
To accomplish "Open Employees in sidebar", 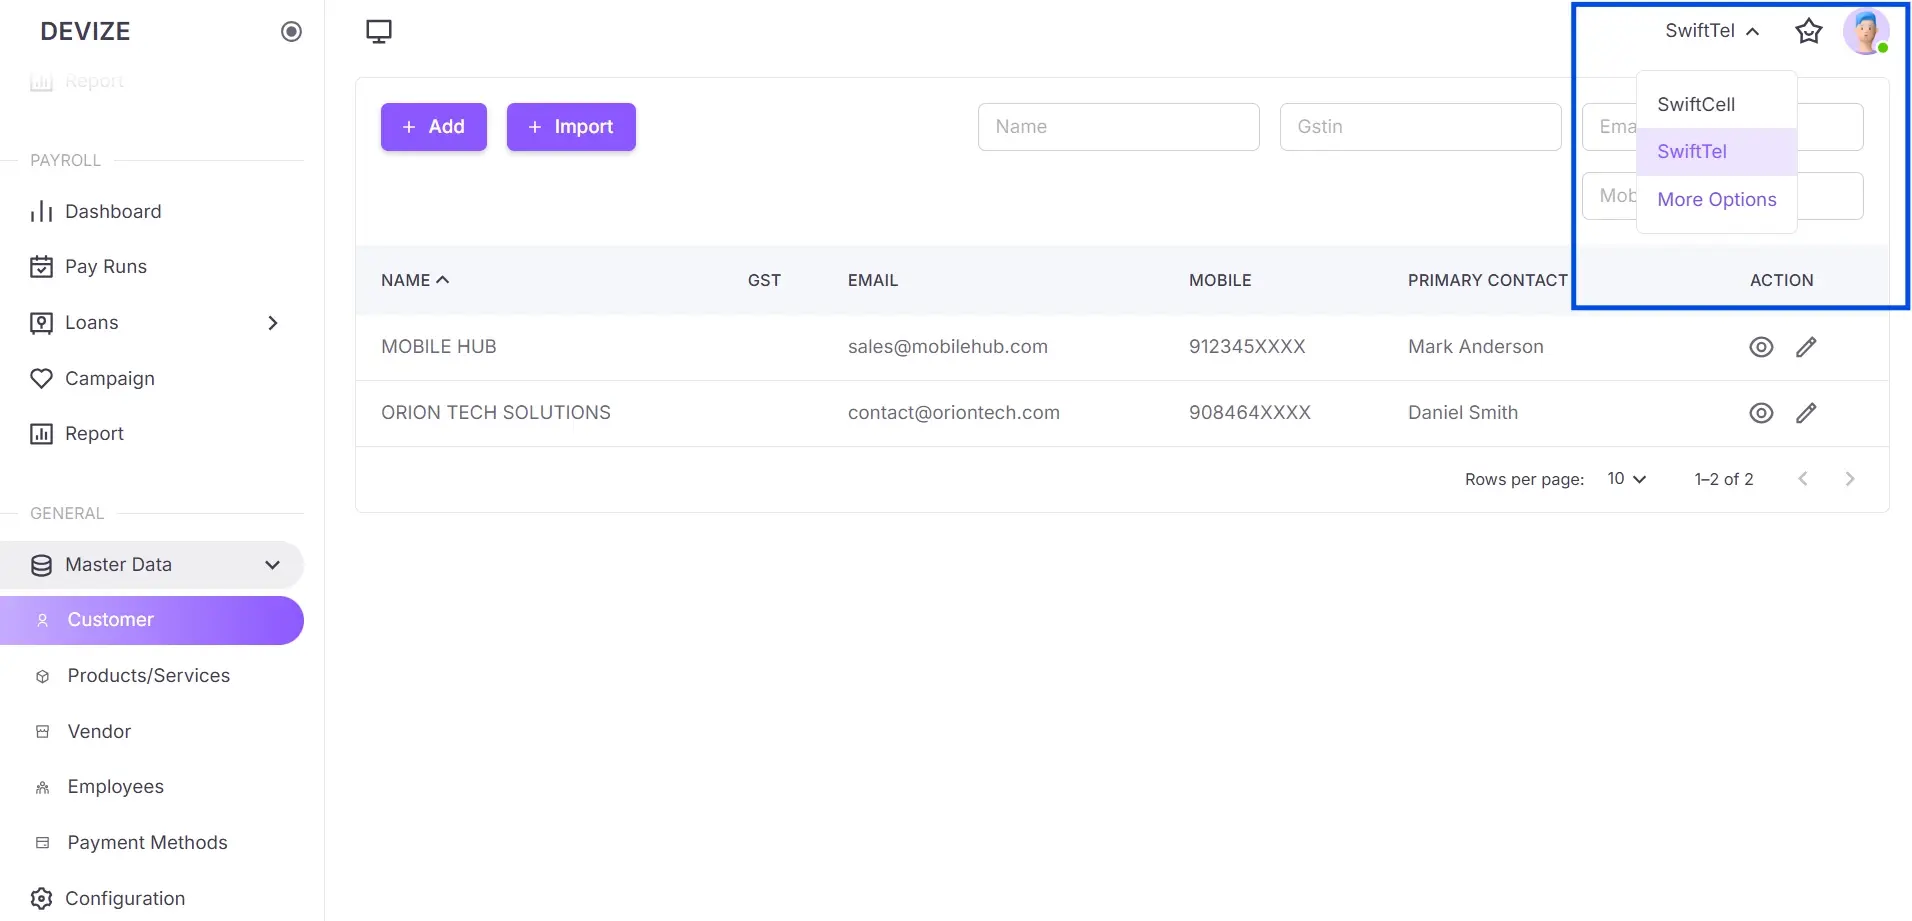I will point(152,787).
